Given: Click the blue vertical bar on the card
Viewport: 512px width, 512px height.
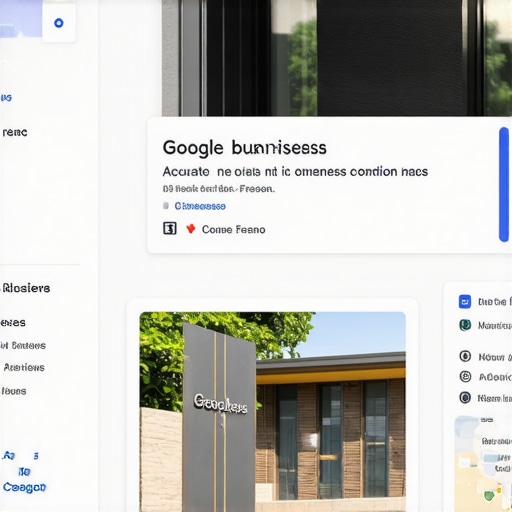Looking at the screenshot, I should (504, 184).
